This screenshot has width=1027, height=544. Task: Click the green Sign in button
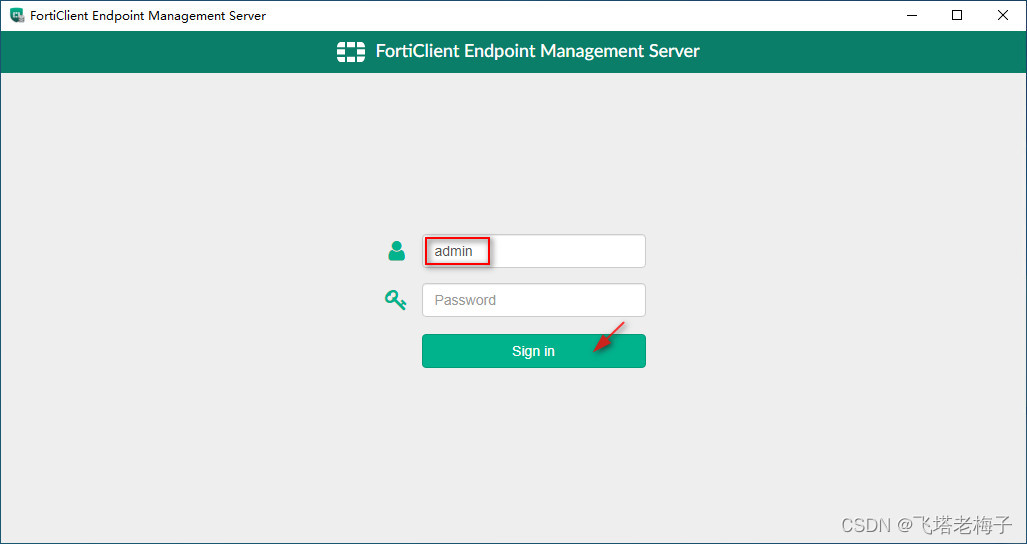534,351
